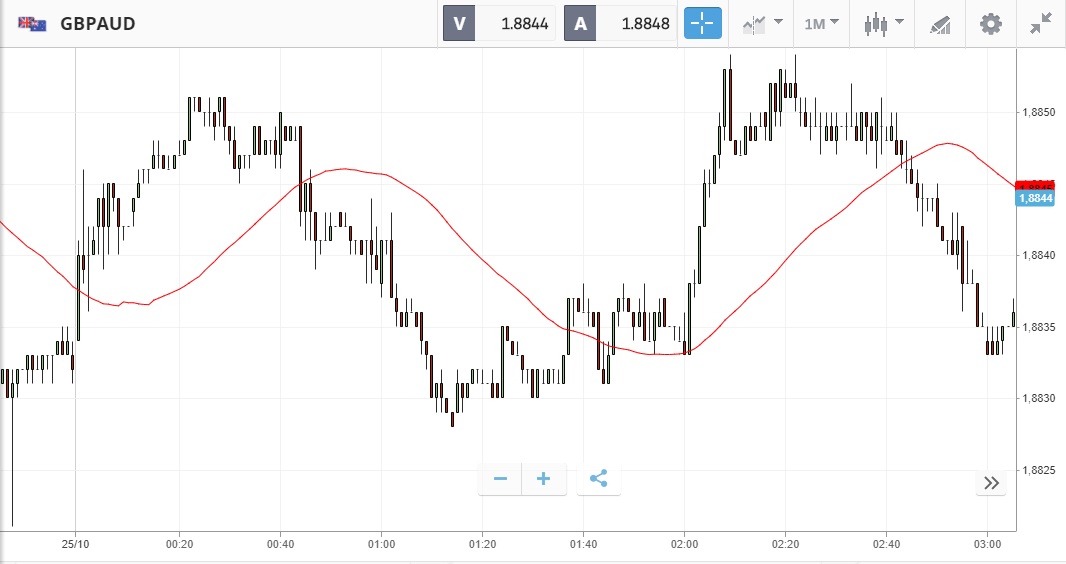Click the 1,8850 price axis label

1036,113
